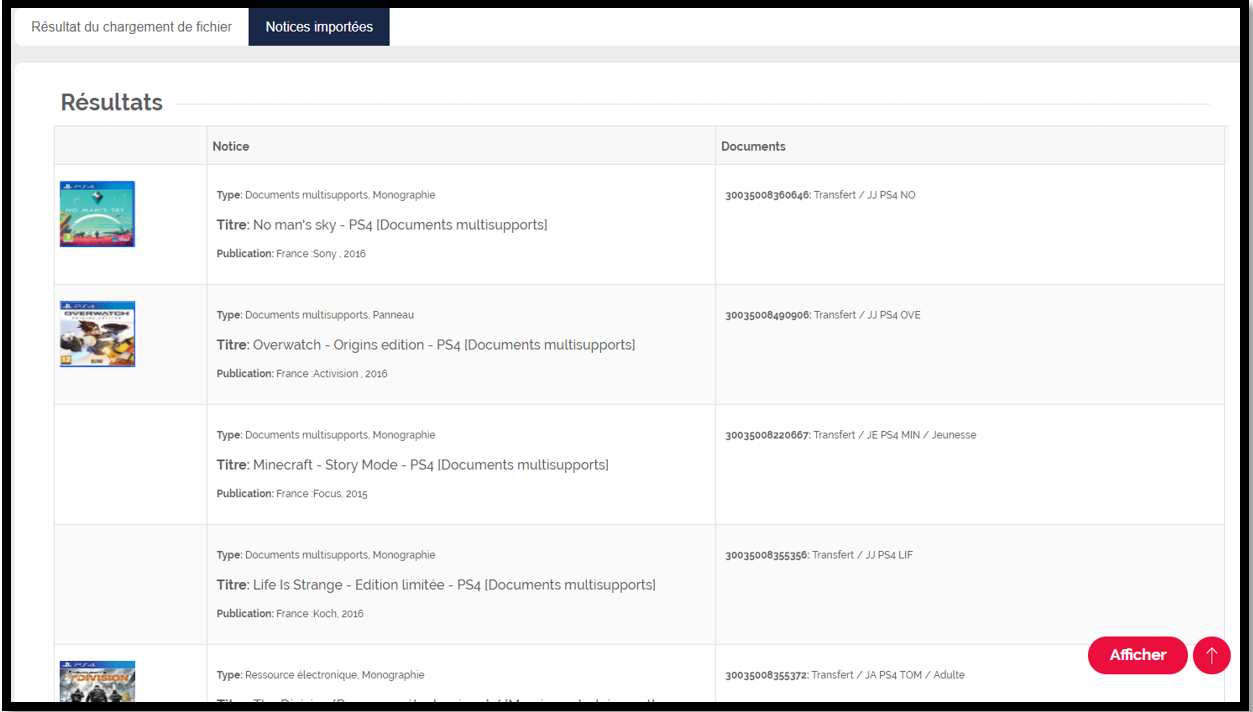
Task: Select document barcode 30035008360646
Action: pos(767,195)
